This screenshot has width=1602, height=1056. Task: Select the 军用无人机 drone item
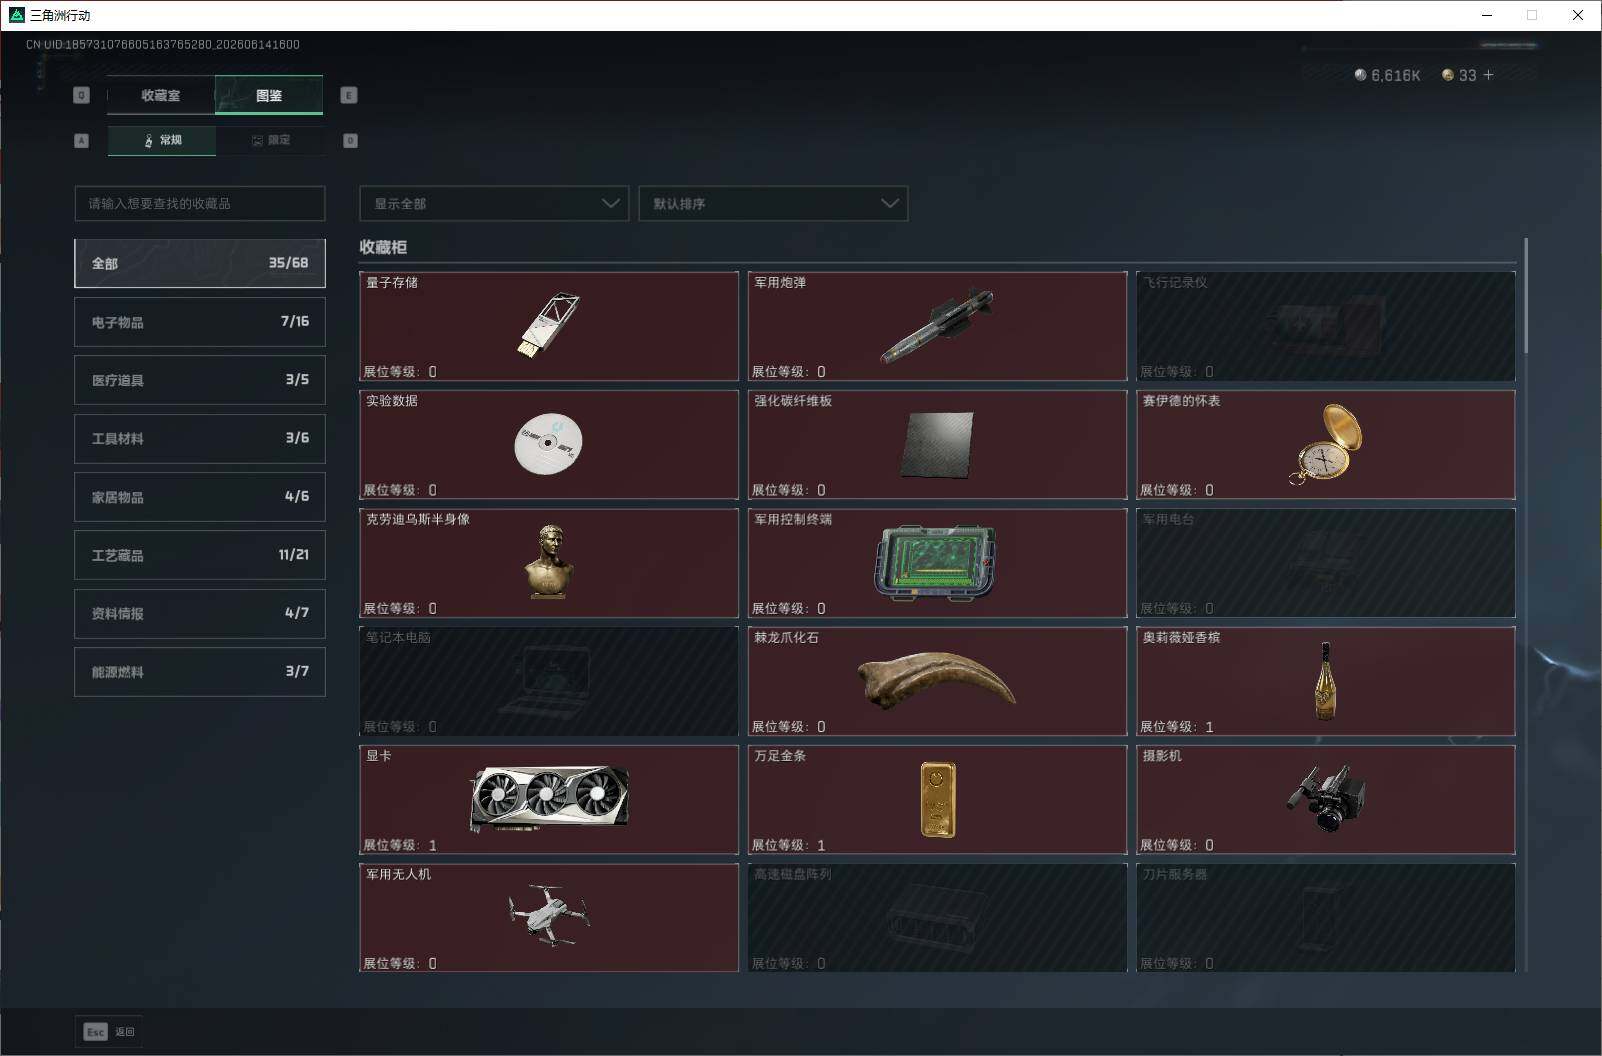coord(549,918)
